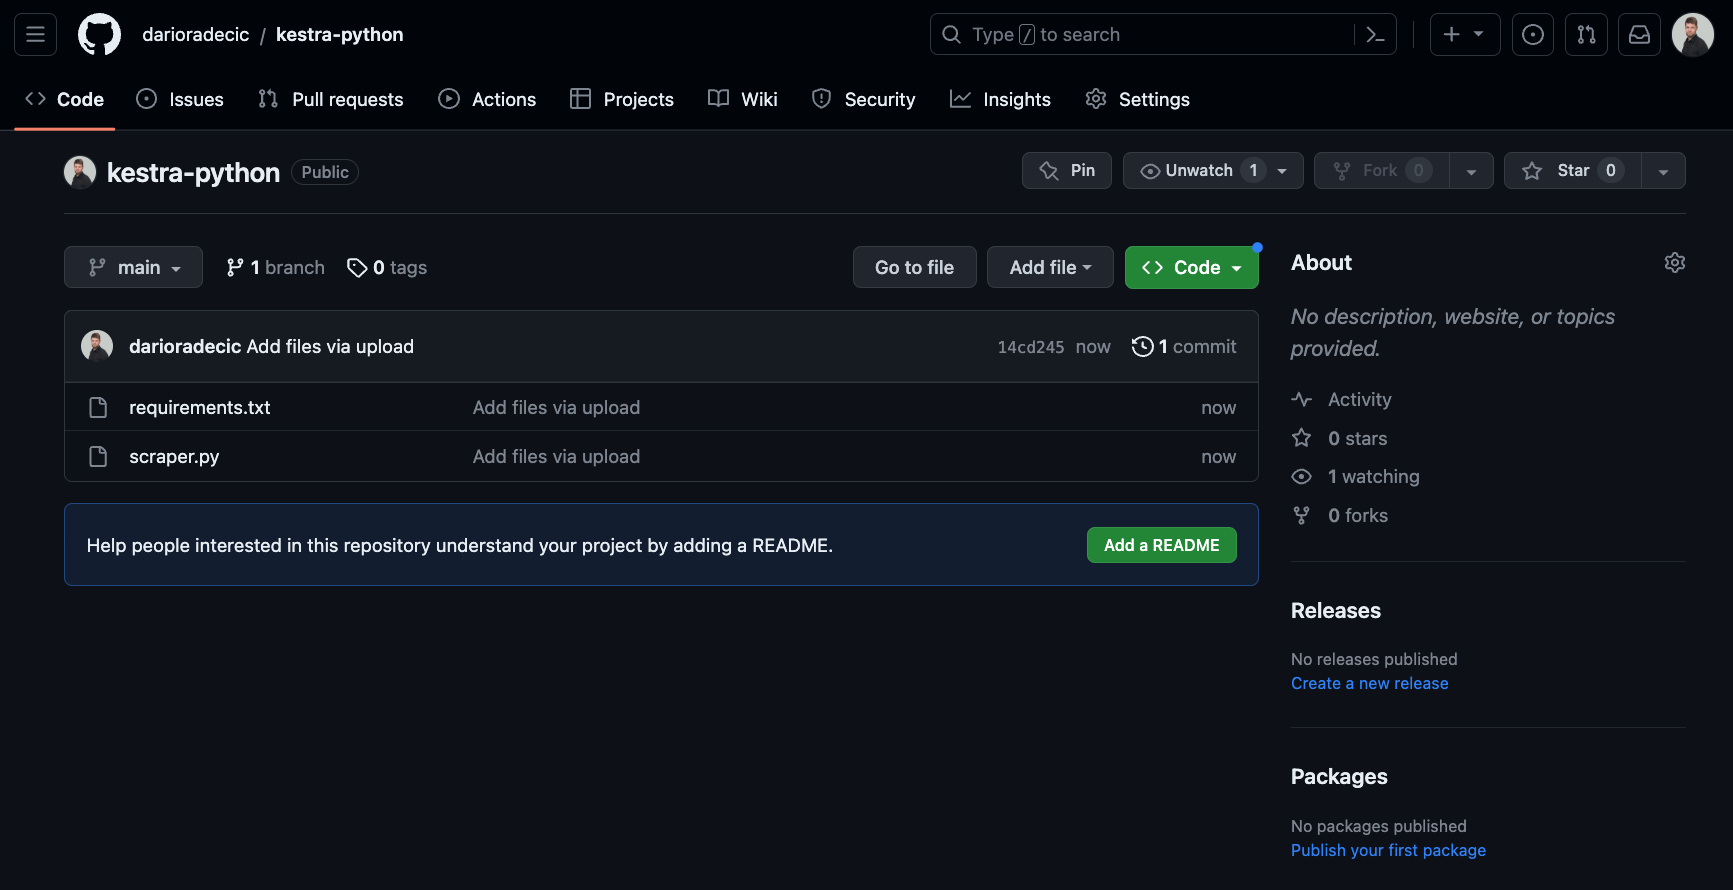Viewport: 1733px width, 890px height.
Task: Click the requirements.txt file icon
Action: point(98,407)
